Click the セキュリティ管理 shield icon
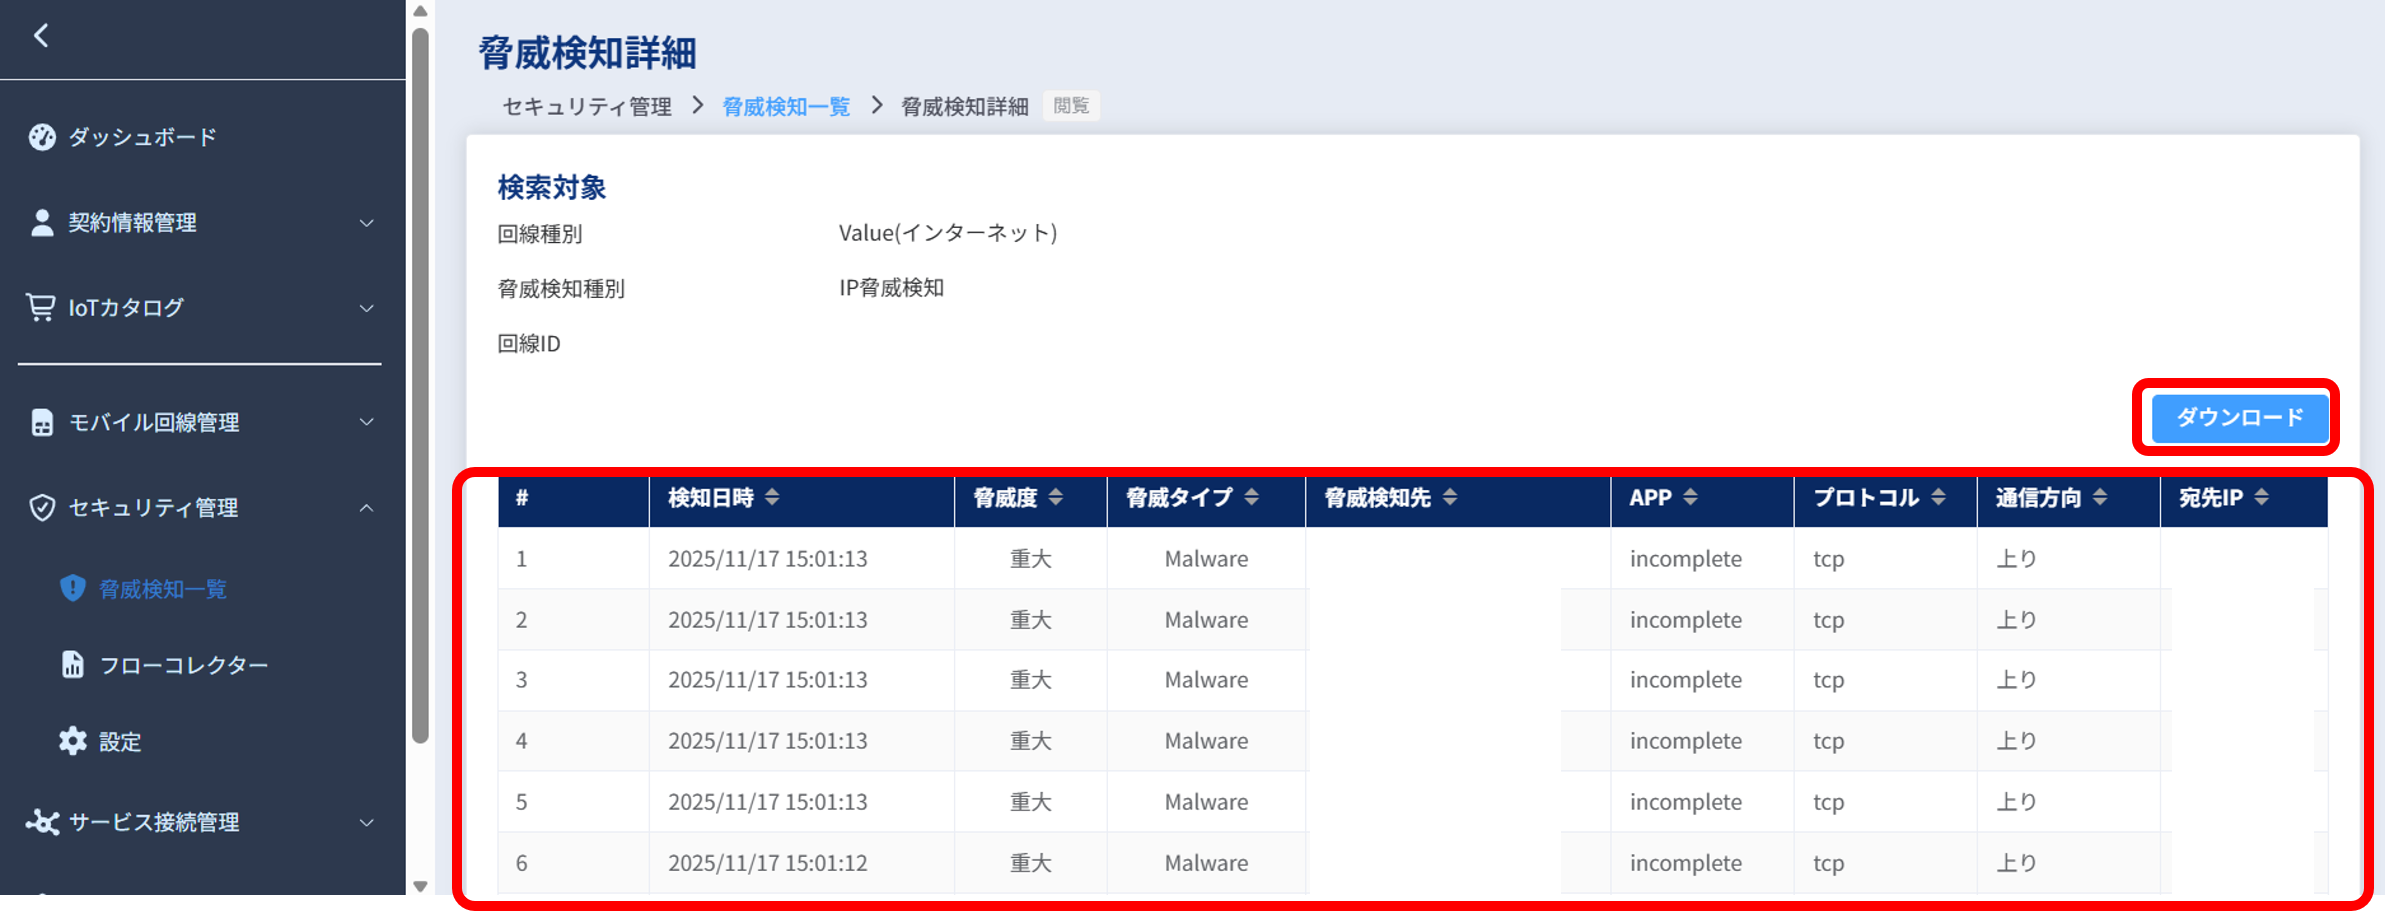Viewport: 2385px width, 911px height. pos(41,507)
